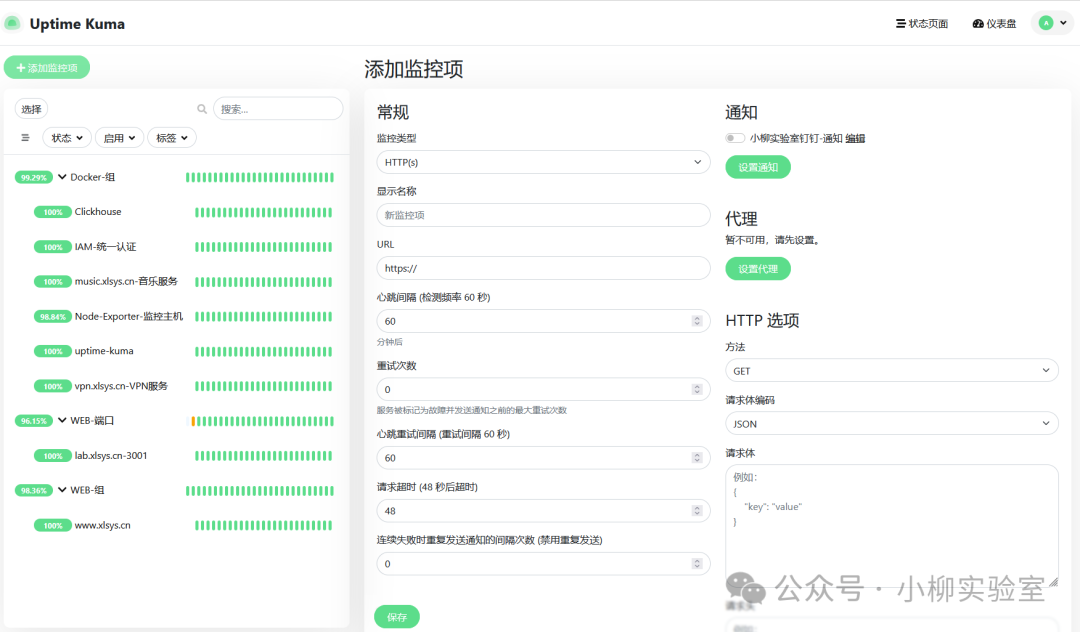This screenshot has width=1080, height=632.
Task: Click the 保存 save button
Action: pos(397,616)
